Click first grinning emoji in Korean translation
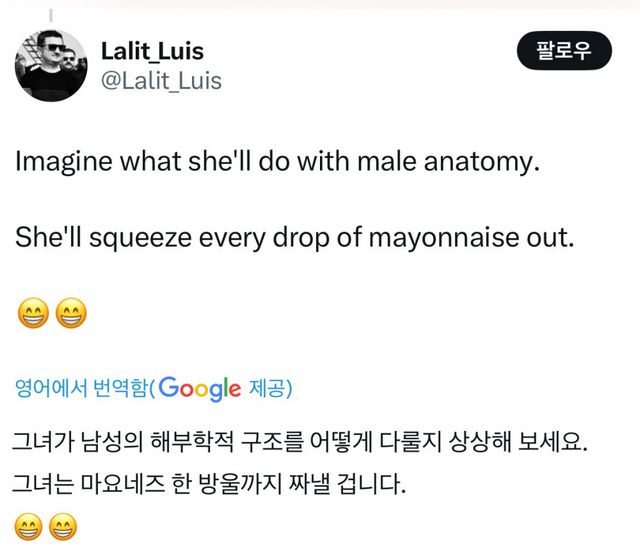This screenshot has width=640, height=556. point(30,527)
